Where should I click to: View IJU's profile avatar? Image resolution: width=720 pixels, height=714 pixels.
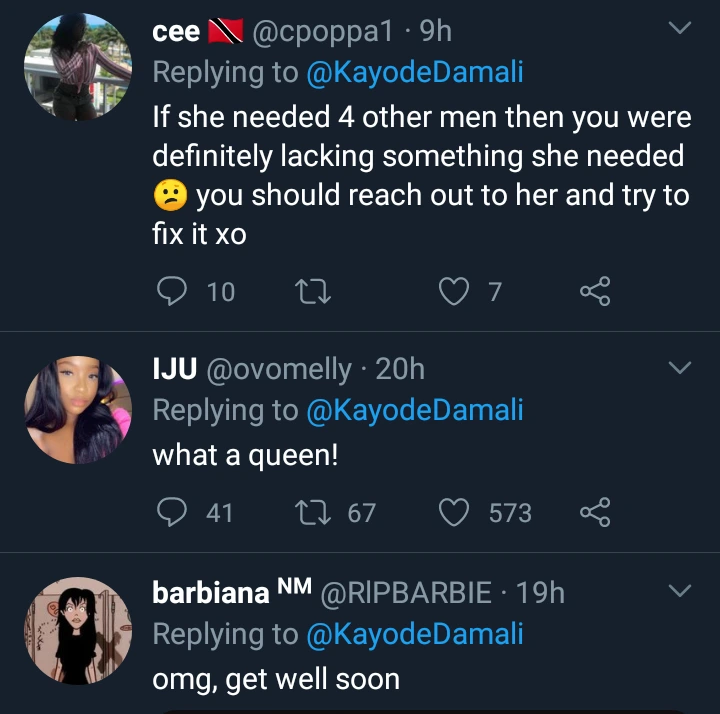click(x=78, y=410)
